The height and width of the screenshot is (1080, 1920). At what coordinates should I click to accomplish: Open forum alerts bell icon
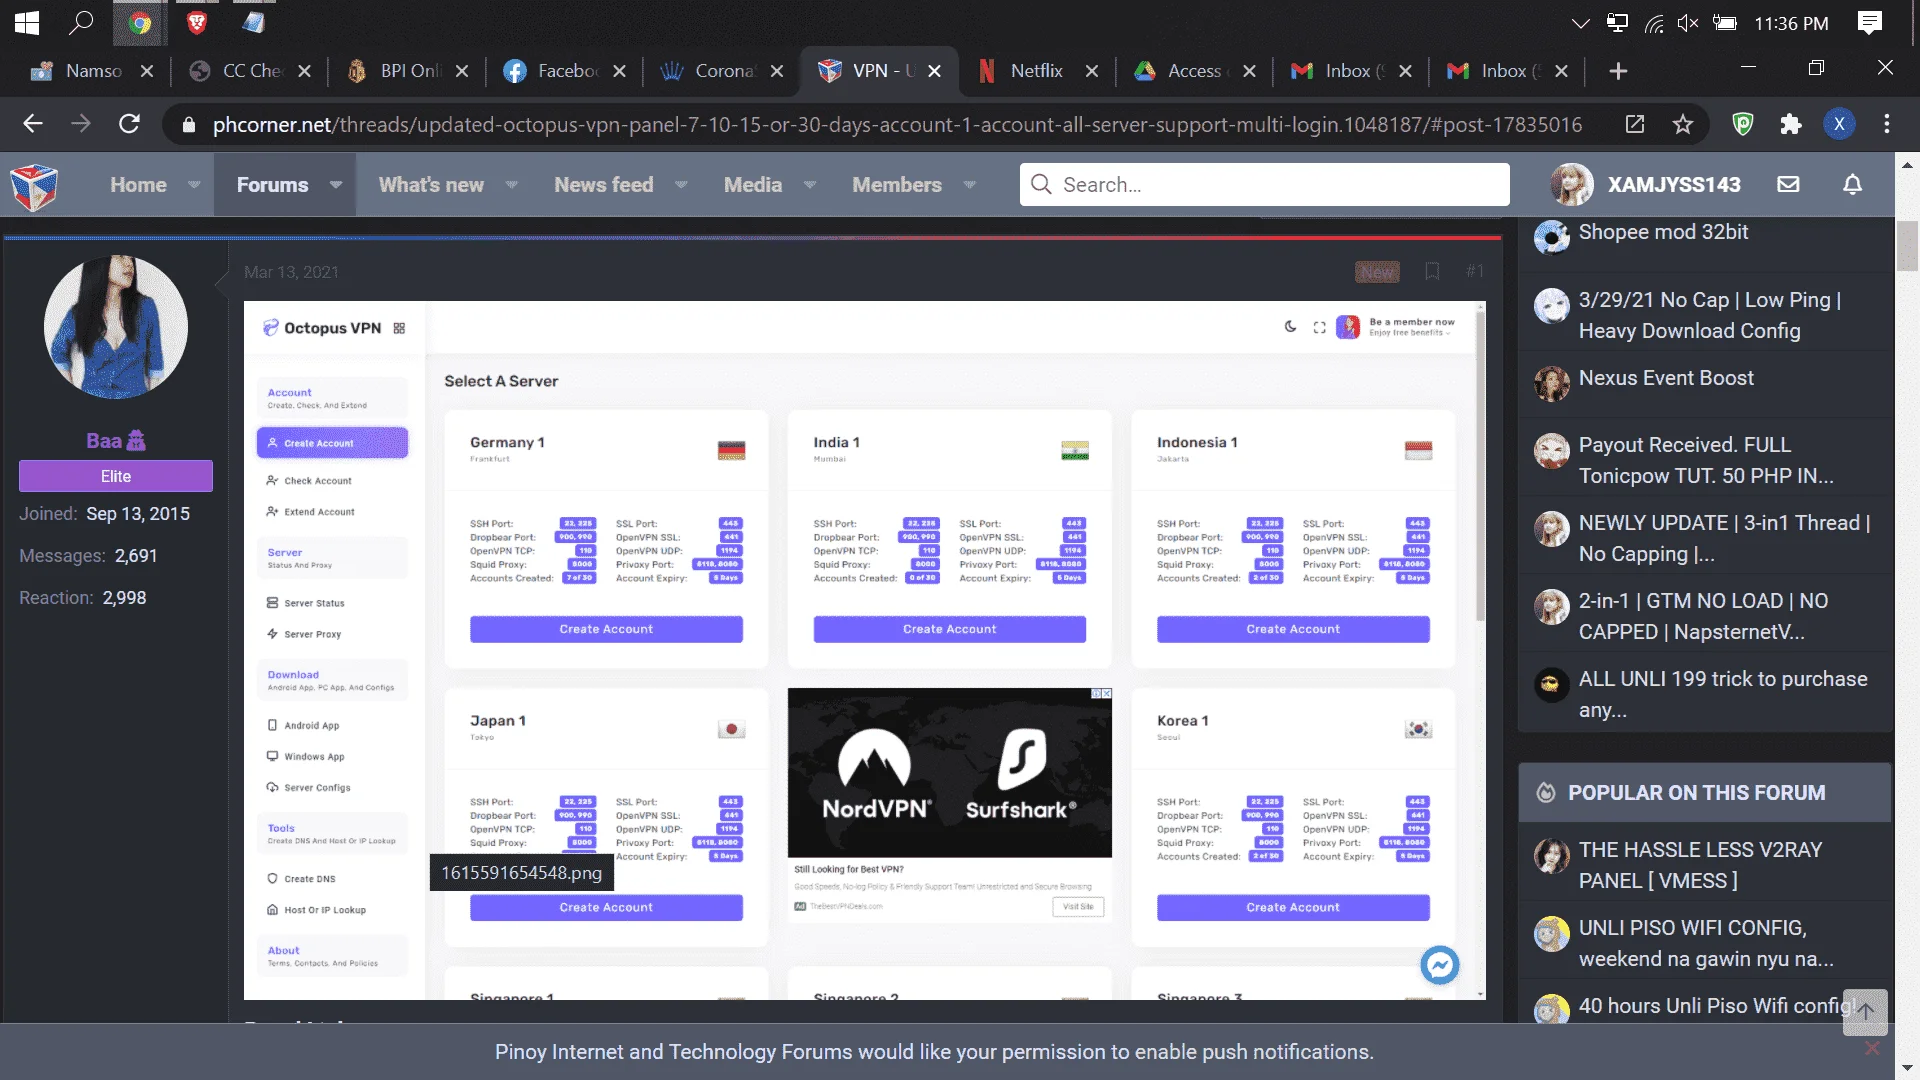coord(1852,184)
